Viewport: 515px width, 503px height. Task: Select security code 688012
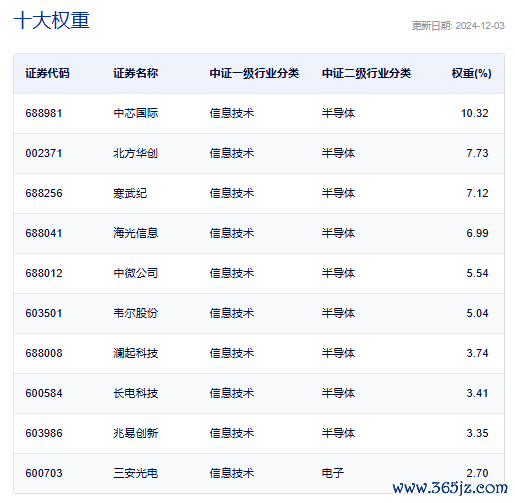44,273
